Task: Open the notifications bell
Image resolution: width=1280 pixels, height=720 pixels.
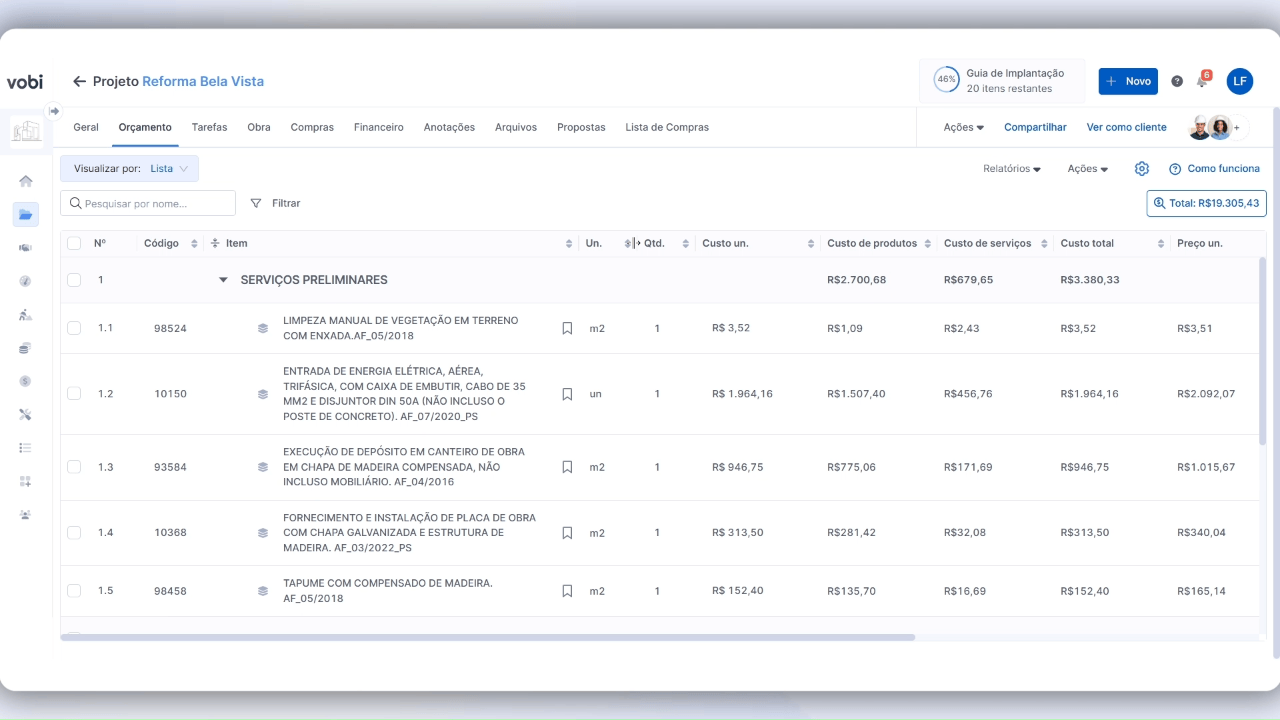Action: click(x=1202, y=81)
